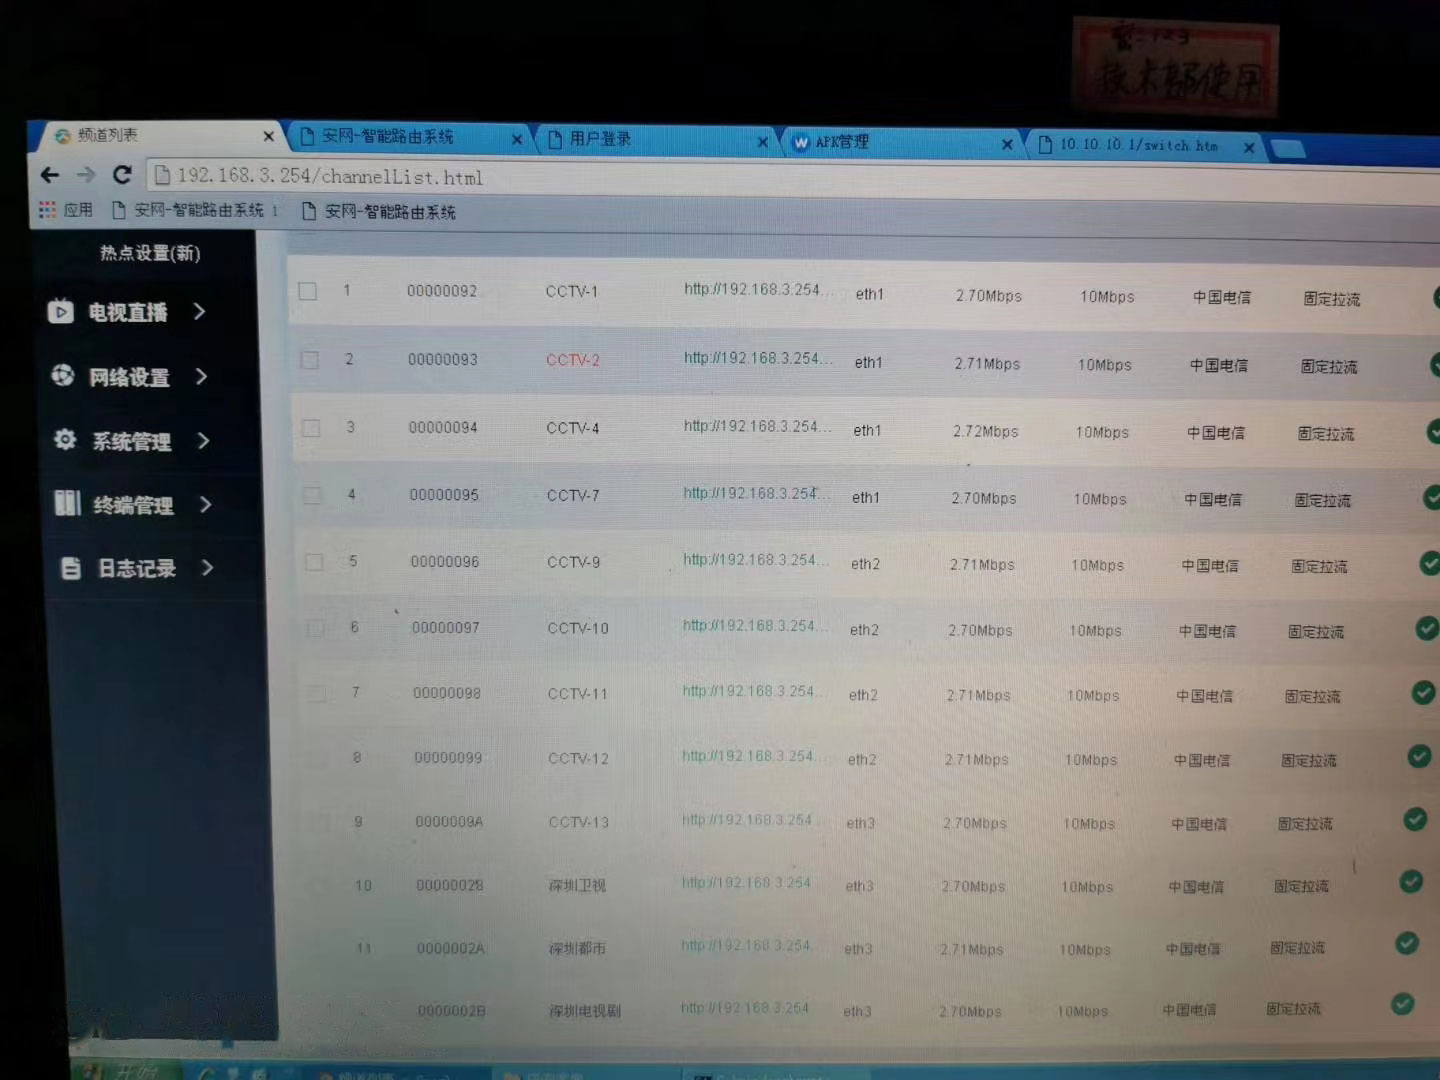Open the CCTV-1 stream URL link
1440x1080 pixels.
point(756,289)
